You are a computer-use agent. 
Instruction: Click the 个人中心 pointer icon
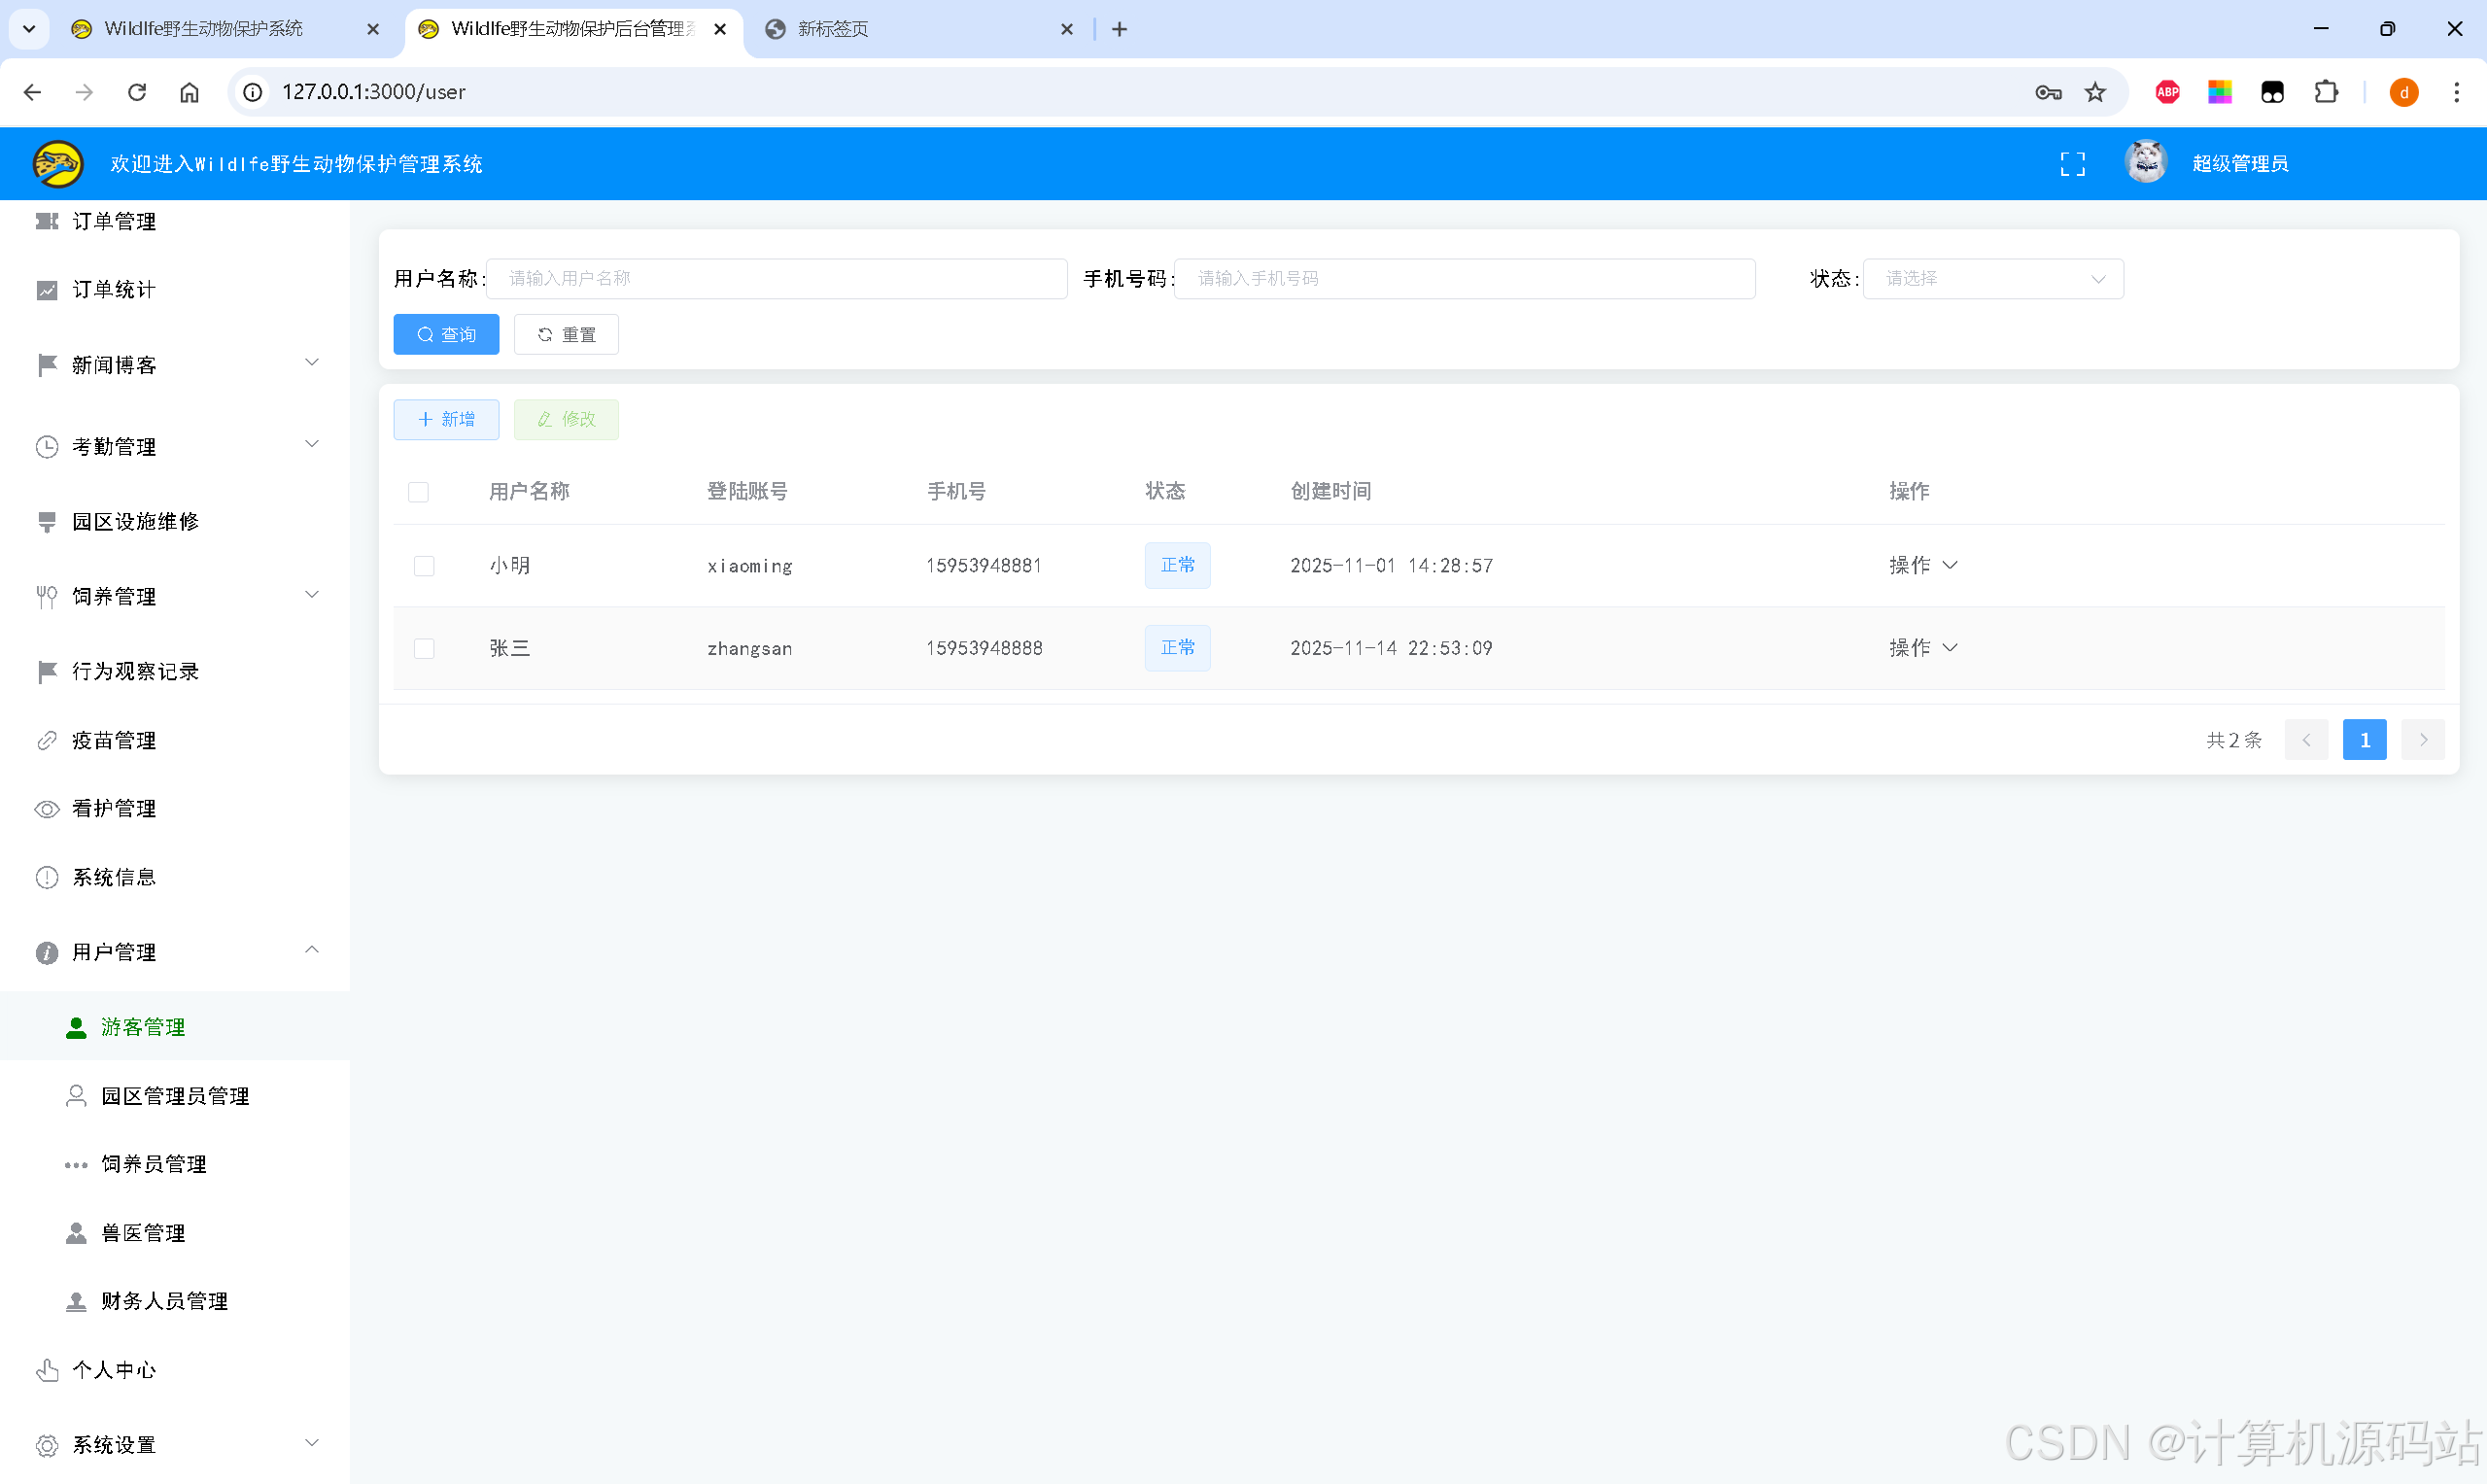point(47,1371)
